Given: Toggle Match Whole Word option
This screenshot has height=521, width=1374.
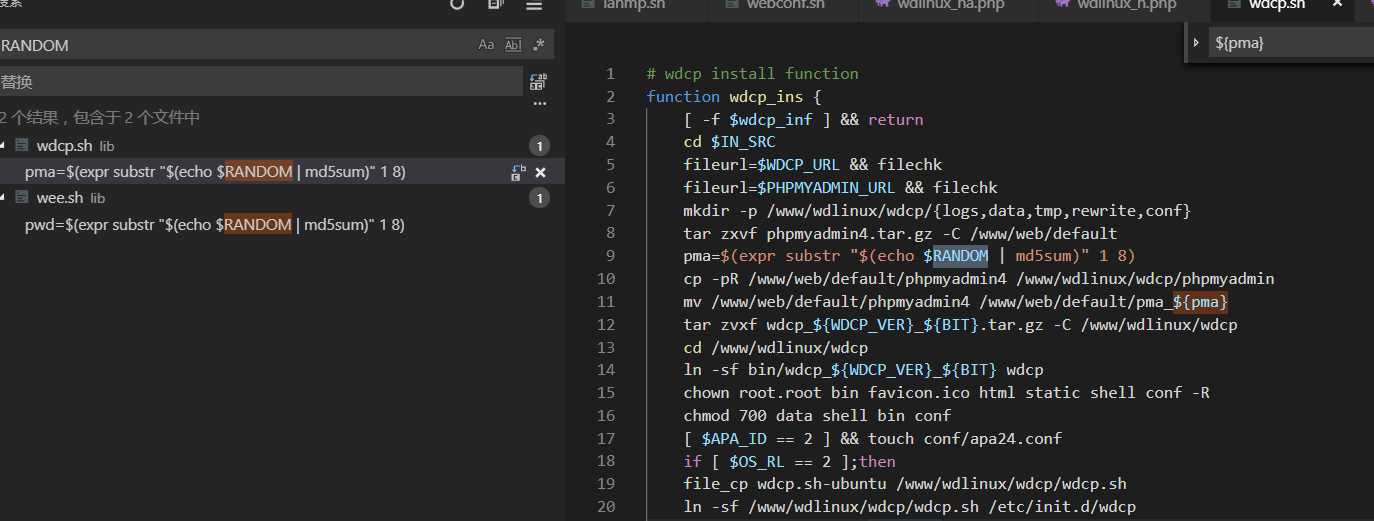Looking at the screenshot, I should click(513, 45).
